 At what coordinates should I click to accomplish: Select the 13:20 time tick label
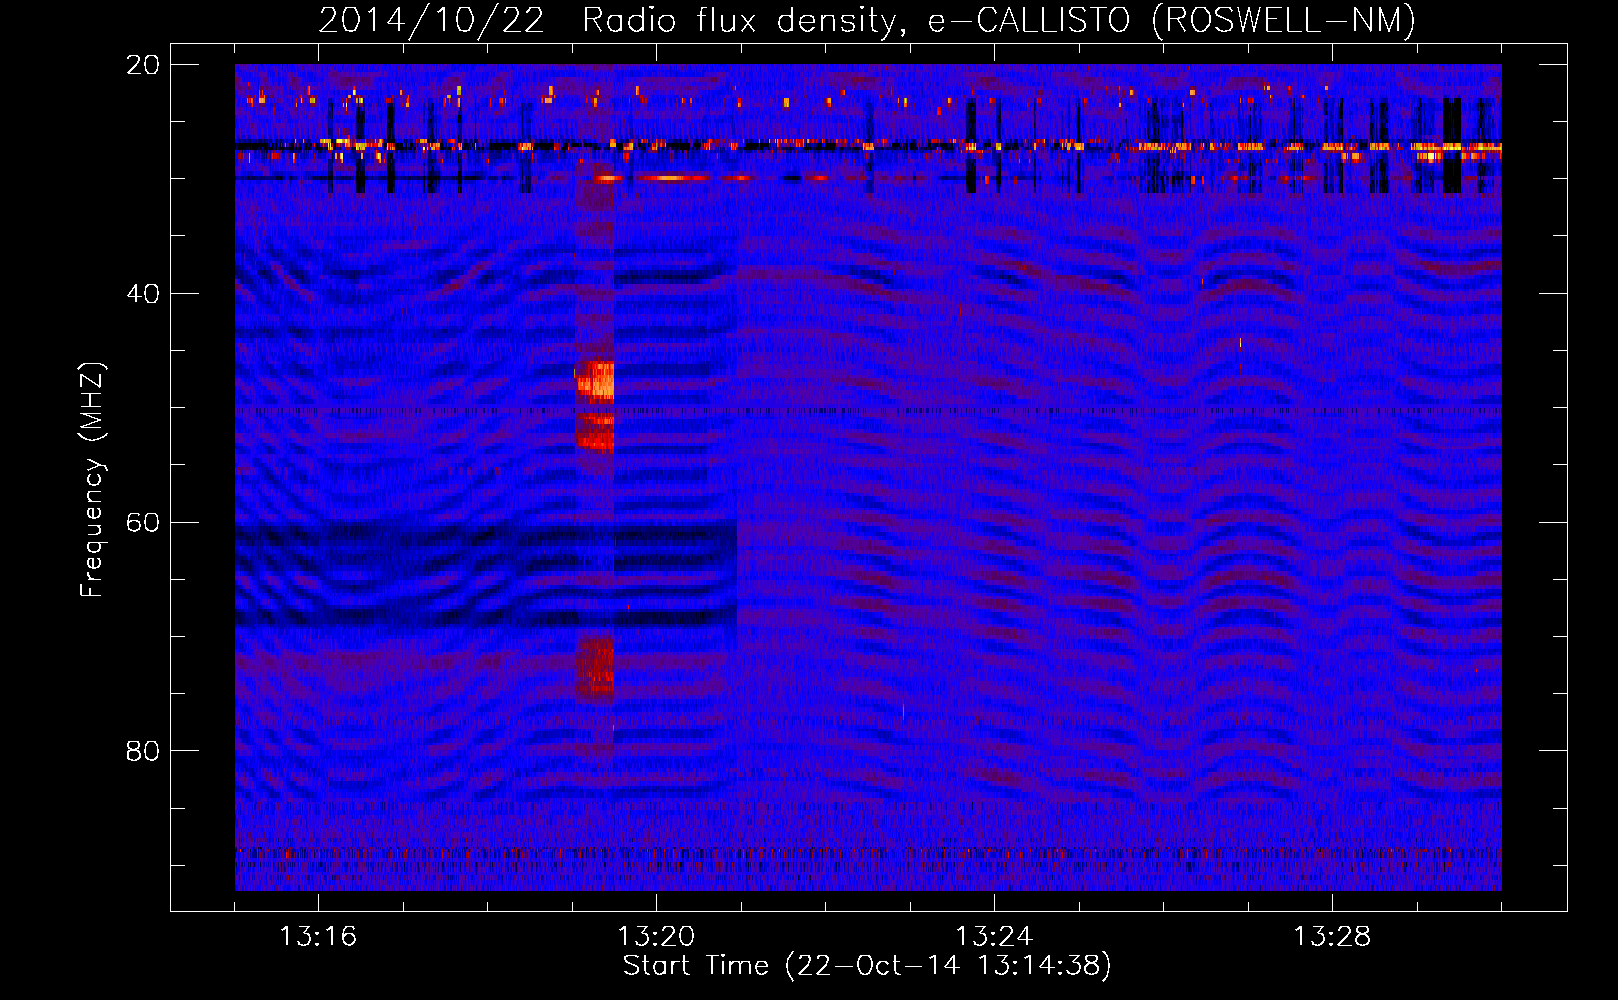pyautogui.click(x=656, y=936)
